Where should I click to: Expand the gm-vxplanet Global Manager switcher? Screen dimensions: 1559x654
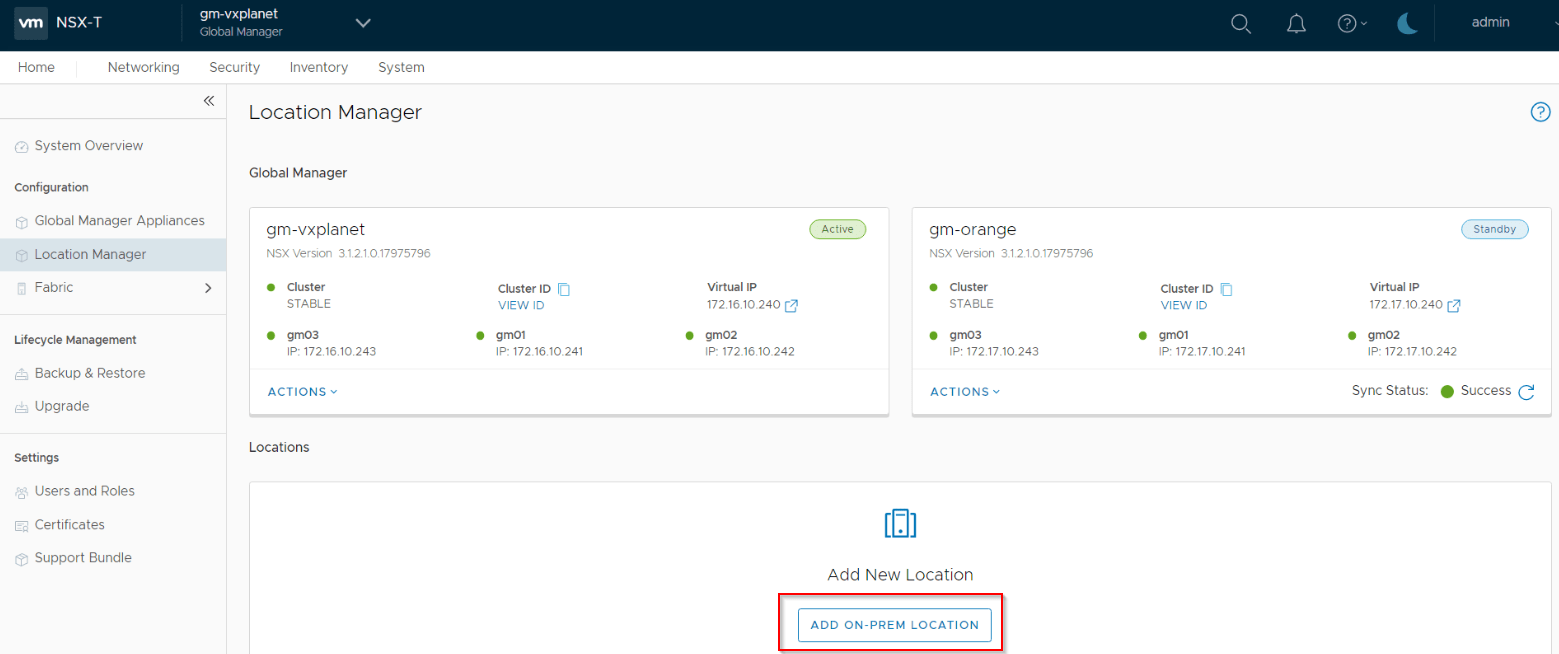(x=363, y=23)
